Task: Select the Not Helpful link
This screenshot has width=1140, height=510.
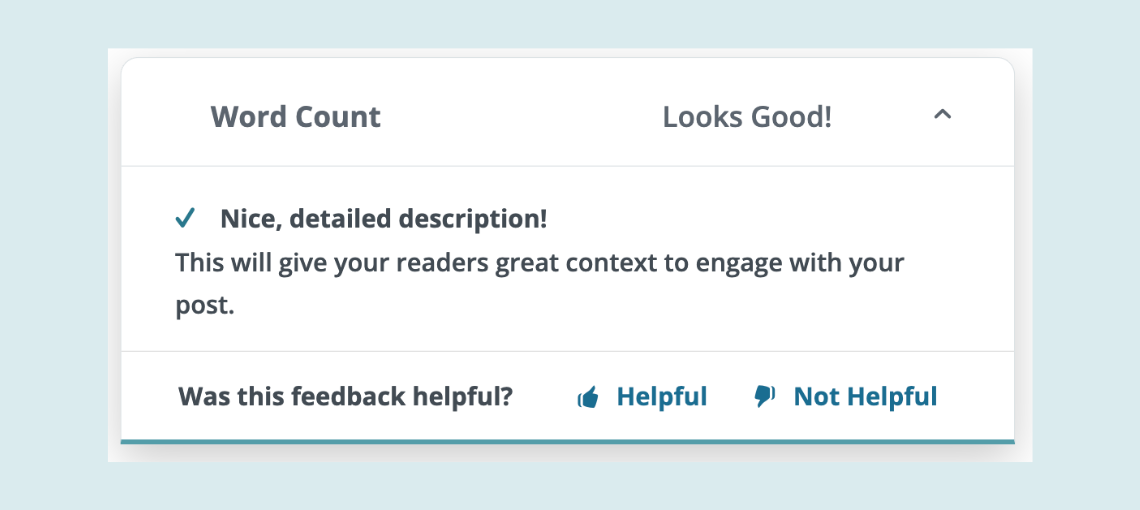Action: 865,397
